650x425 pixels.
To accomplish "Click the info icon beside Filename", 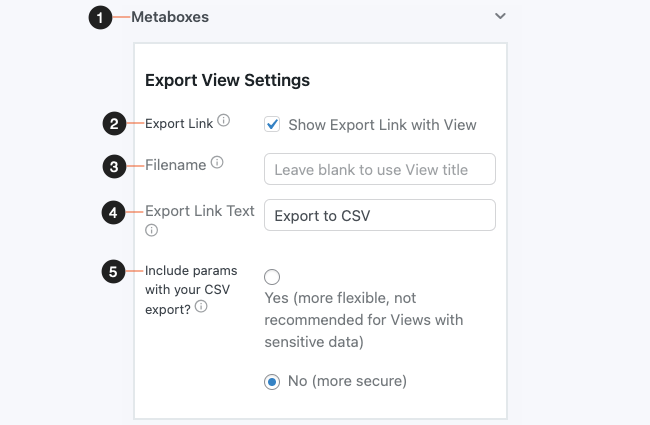I will pos(217,162).
